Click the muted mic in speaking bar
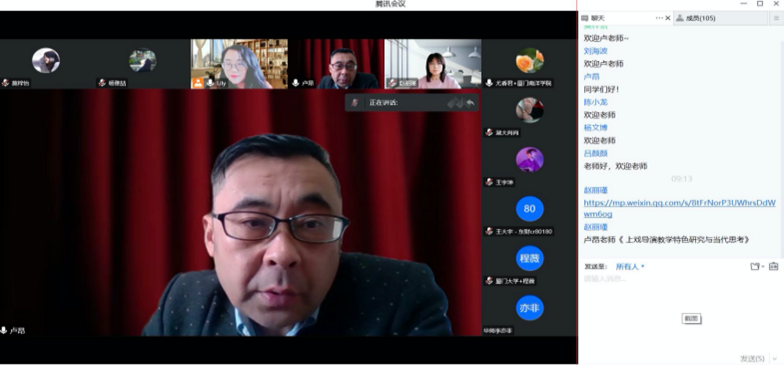Screen dimensions: 784x365 click(354, 102)
